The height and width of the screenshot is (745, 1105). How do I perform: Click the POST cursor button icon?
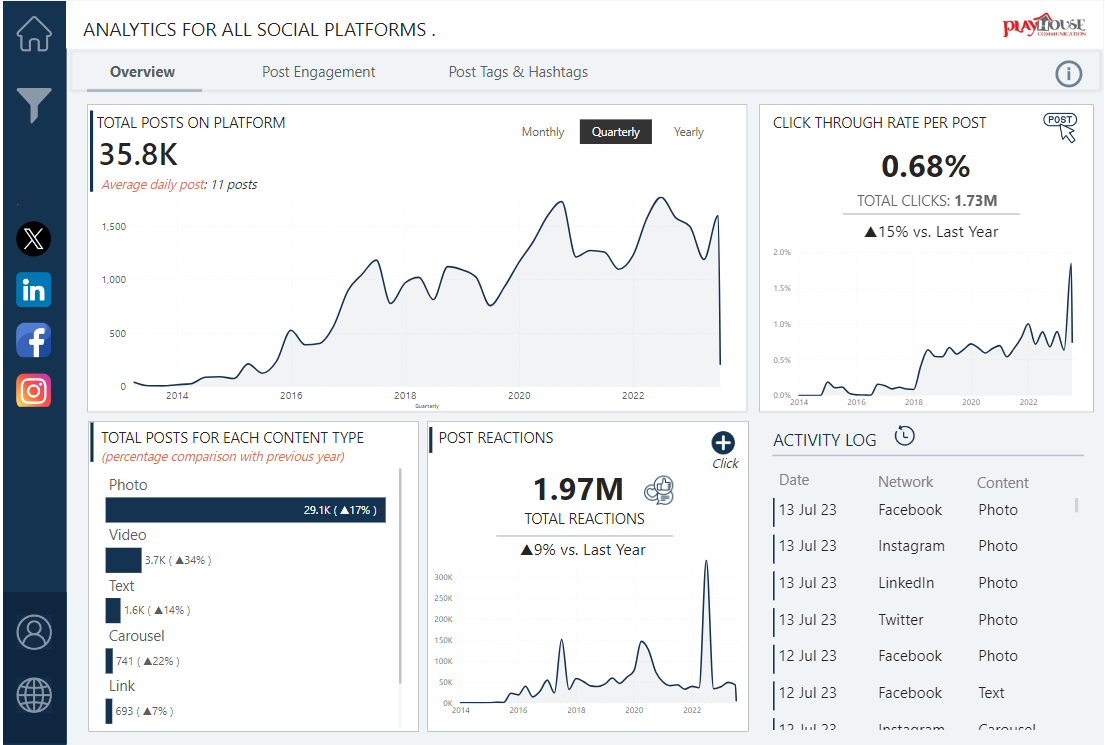pyautogui.click(x=1061, y=126)
